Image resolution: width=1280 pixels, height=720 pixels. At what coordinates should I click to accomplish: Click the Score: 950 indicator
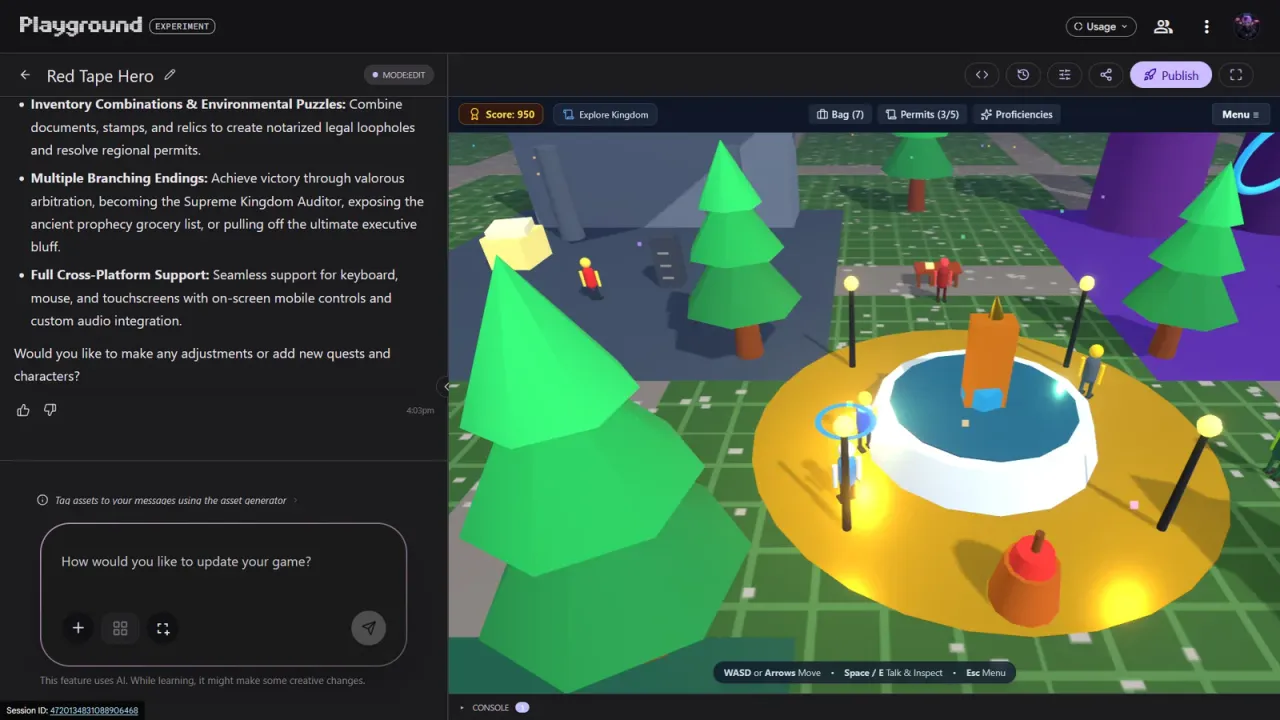tap(501, 114)
